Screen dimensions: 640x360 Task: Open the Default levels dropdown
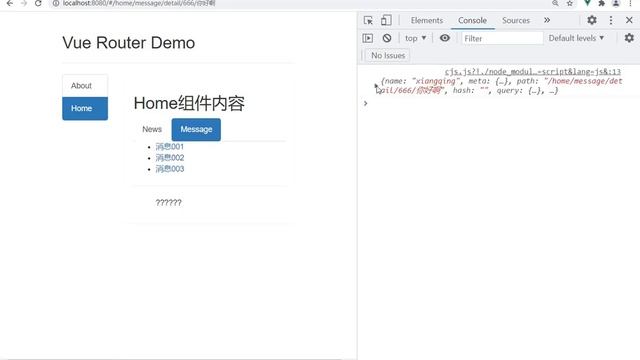click(x=576, y=38)
